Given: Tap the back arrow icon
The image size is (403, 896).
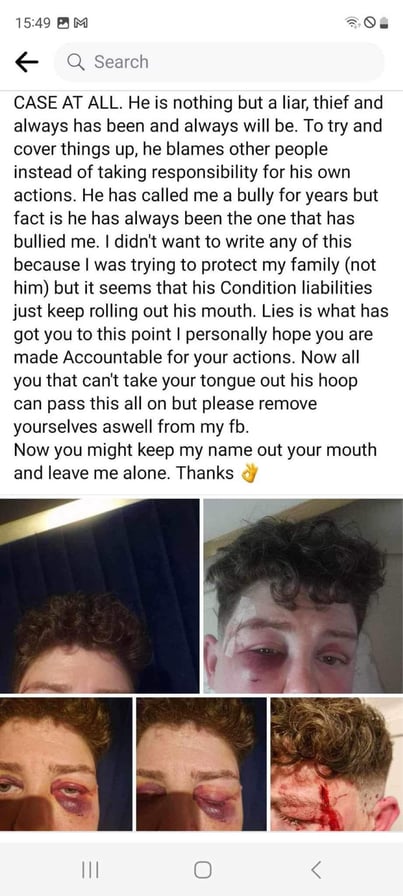Looking at the screenshot, I should pyautogui.click(x=26, y=62).
